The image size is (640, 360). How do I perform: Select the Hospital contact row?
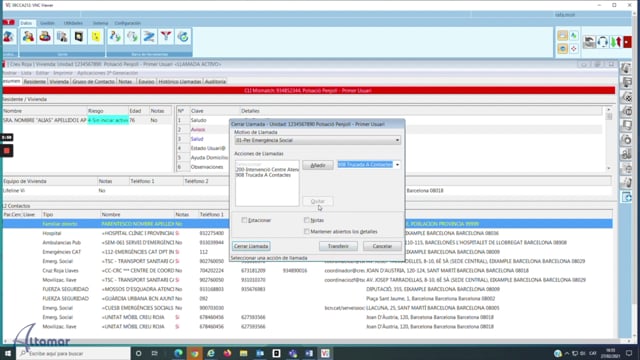tap(307, 233)
